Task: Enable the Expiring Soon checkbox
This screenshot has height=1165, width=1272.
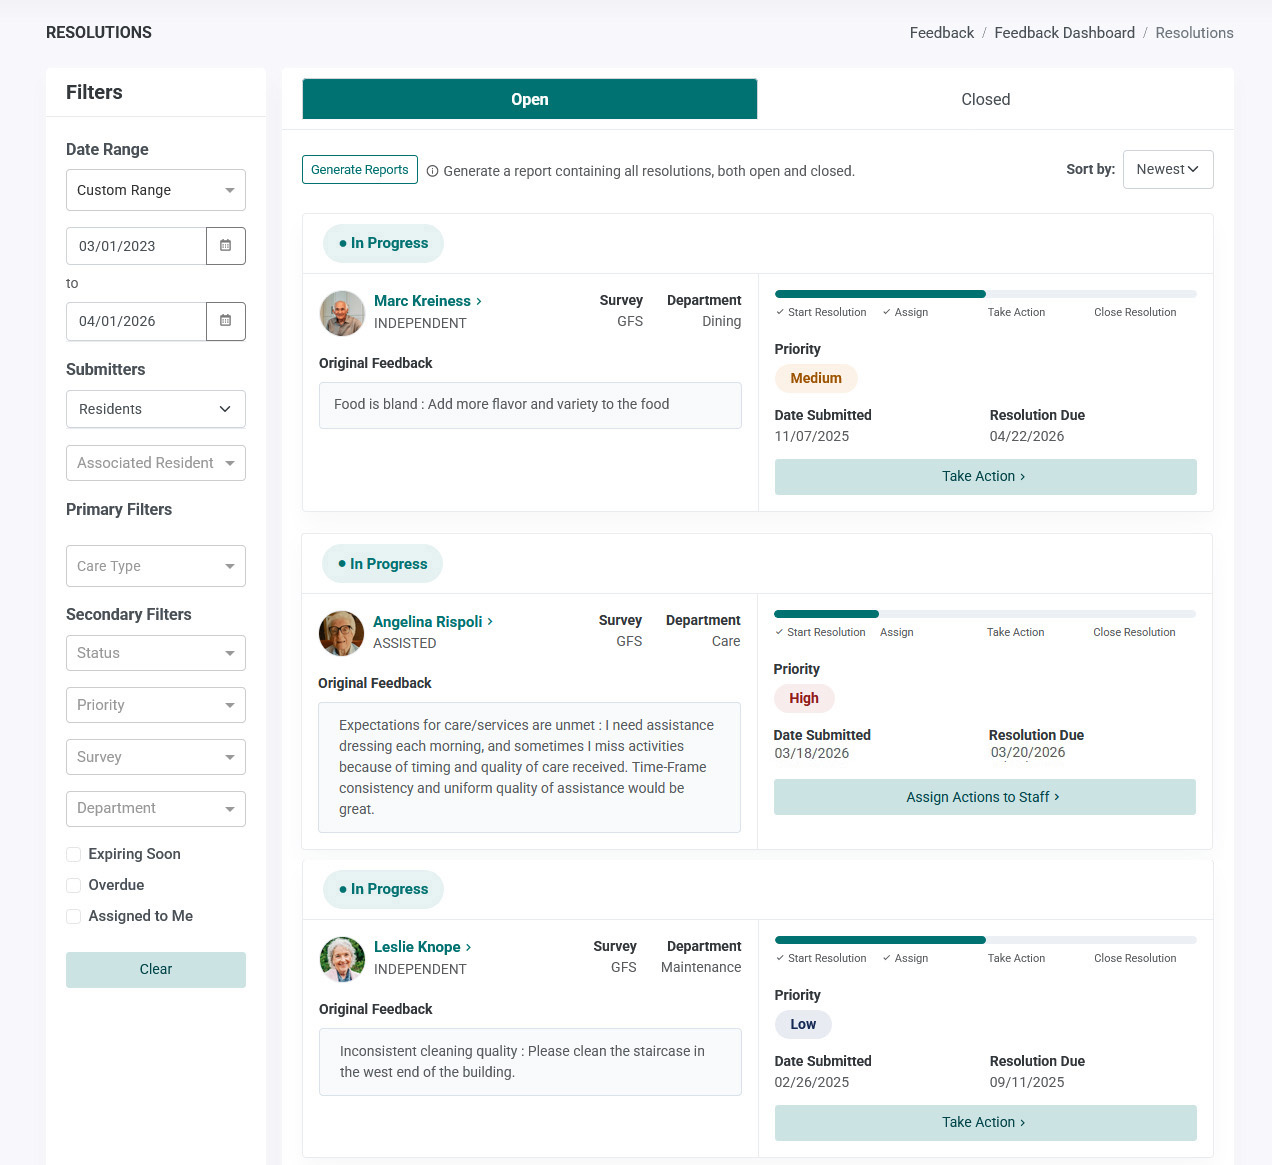Action: tap(73, 854)
